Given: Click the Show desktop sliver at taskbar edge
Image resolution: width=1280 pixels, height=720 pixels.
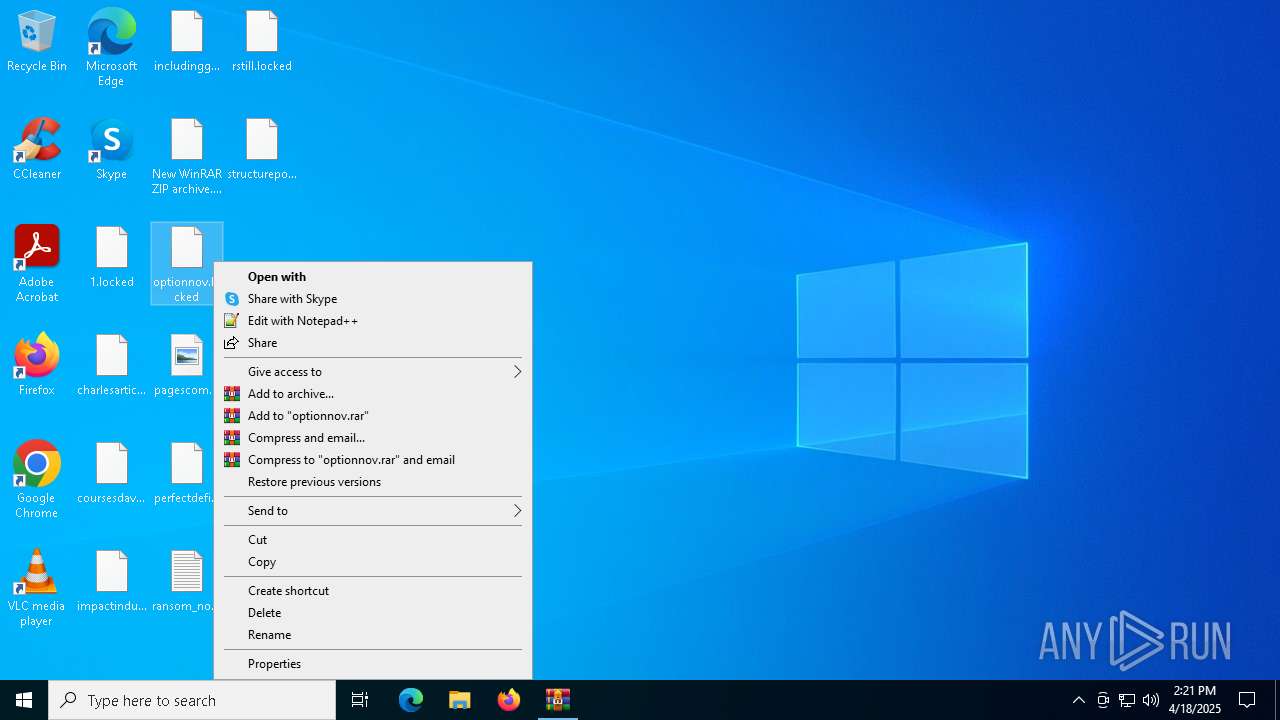Looking at the screenshot, I should click(1277, 700).
